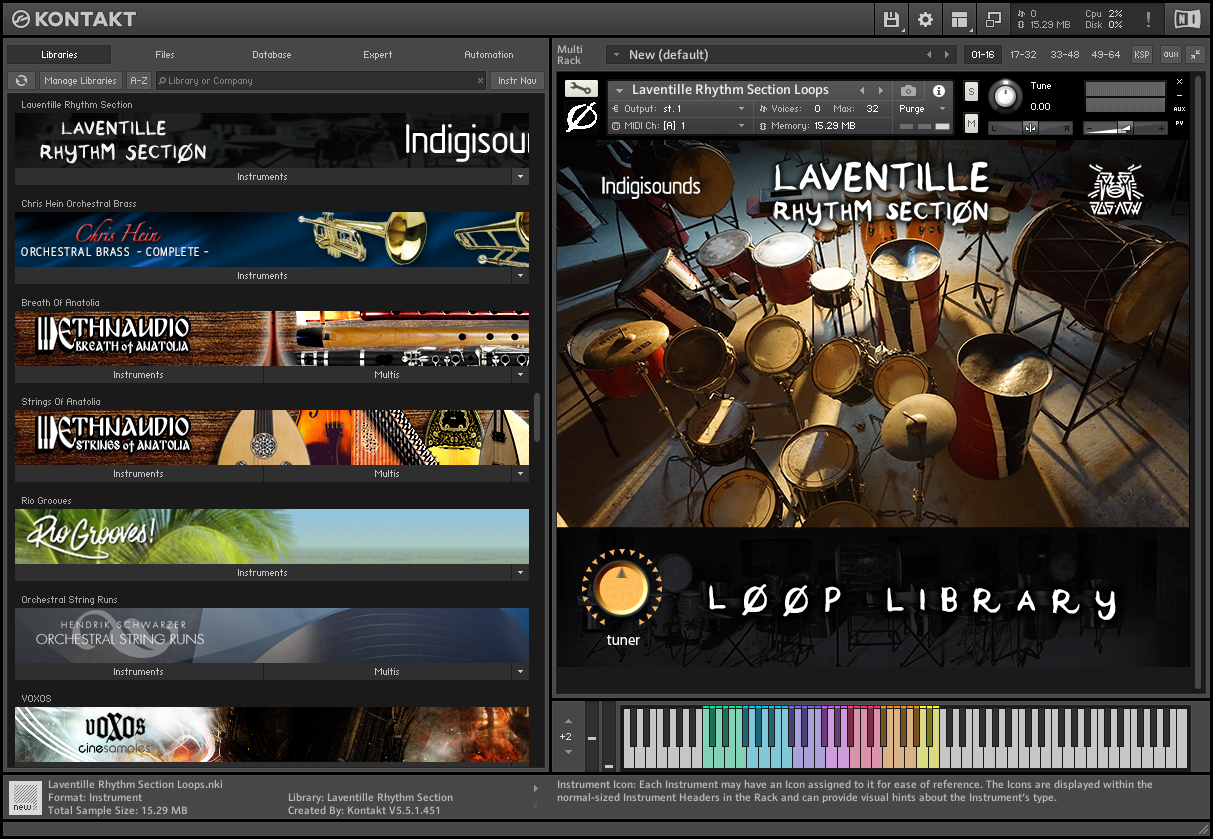
Task: Expand Breath Of Anatolia library options arrow
Action: (520, 374)
